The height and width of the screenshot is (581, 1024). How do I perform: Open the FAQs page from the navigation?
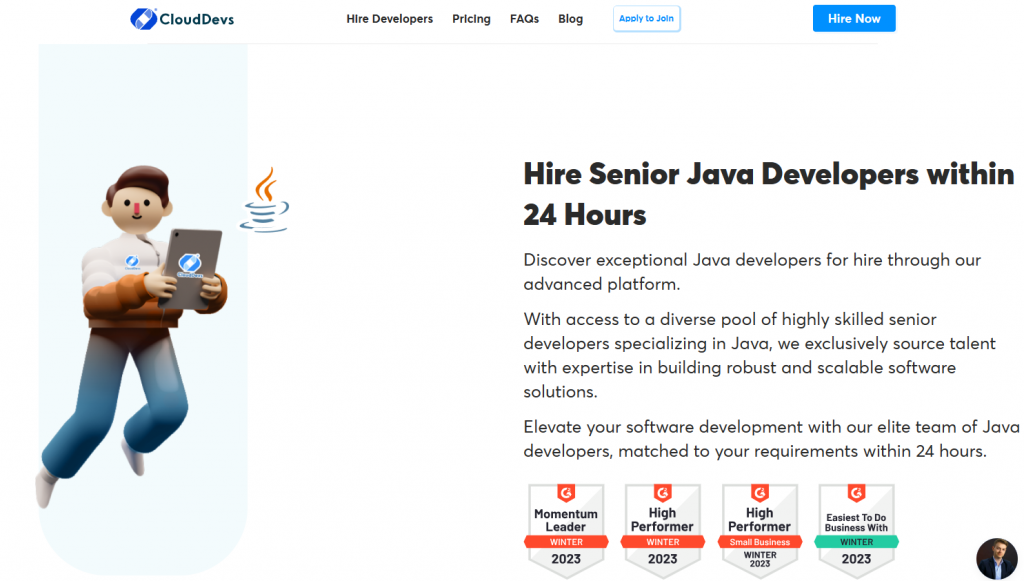524,18
